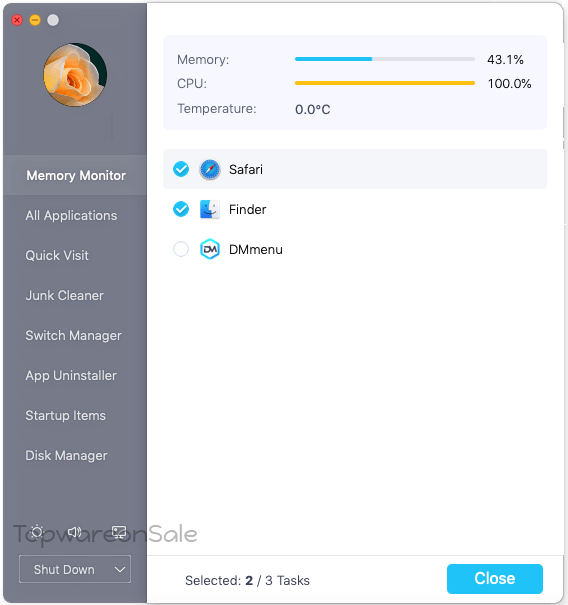The height and width of the screenshot is (605, 568).
Task: Navigate to App Uninstaller
Action: (x=71, y=376)
